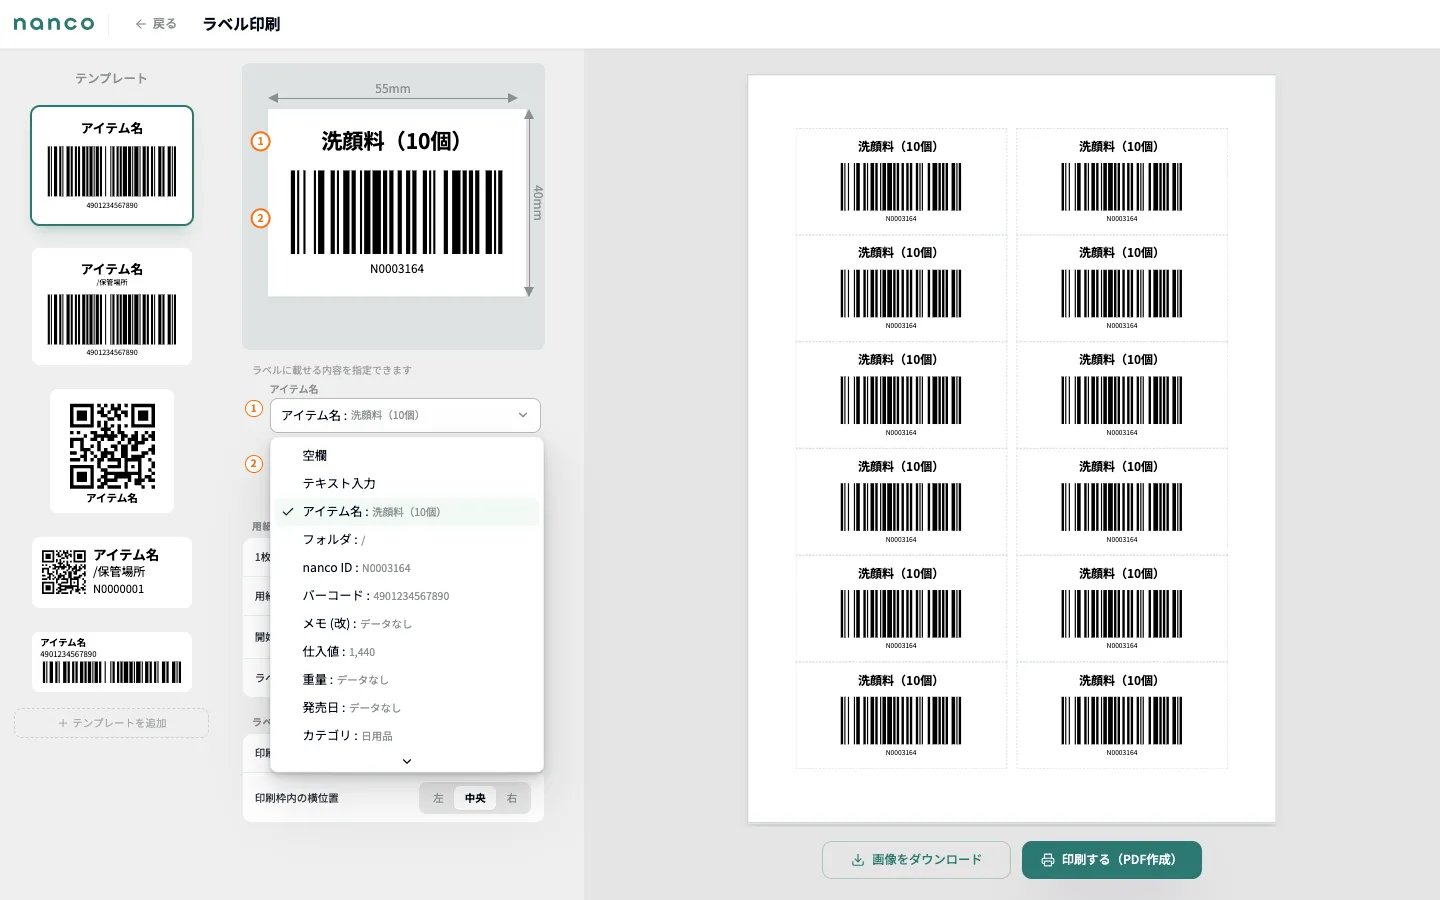Image resolution: width=1440 pixels, height=900 pixels.
Task: Click the top-left label on the print sheet
Action: tap(901, 181)
